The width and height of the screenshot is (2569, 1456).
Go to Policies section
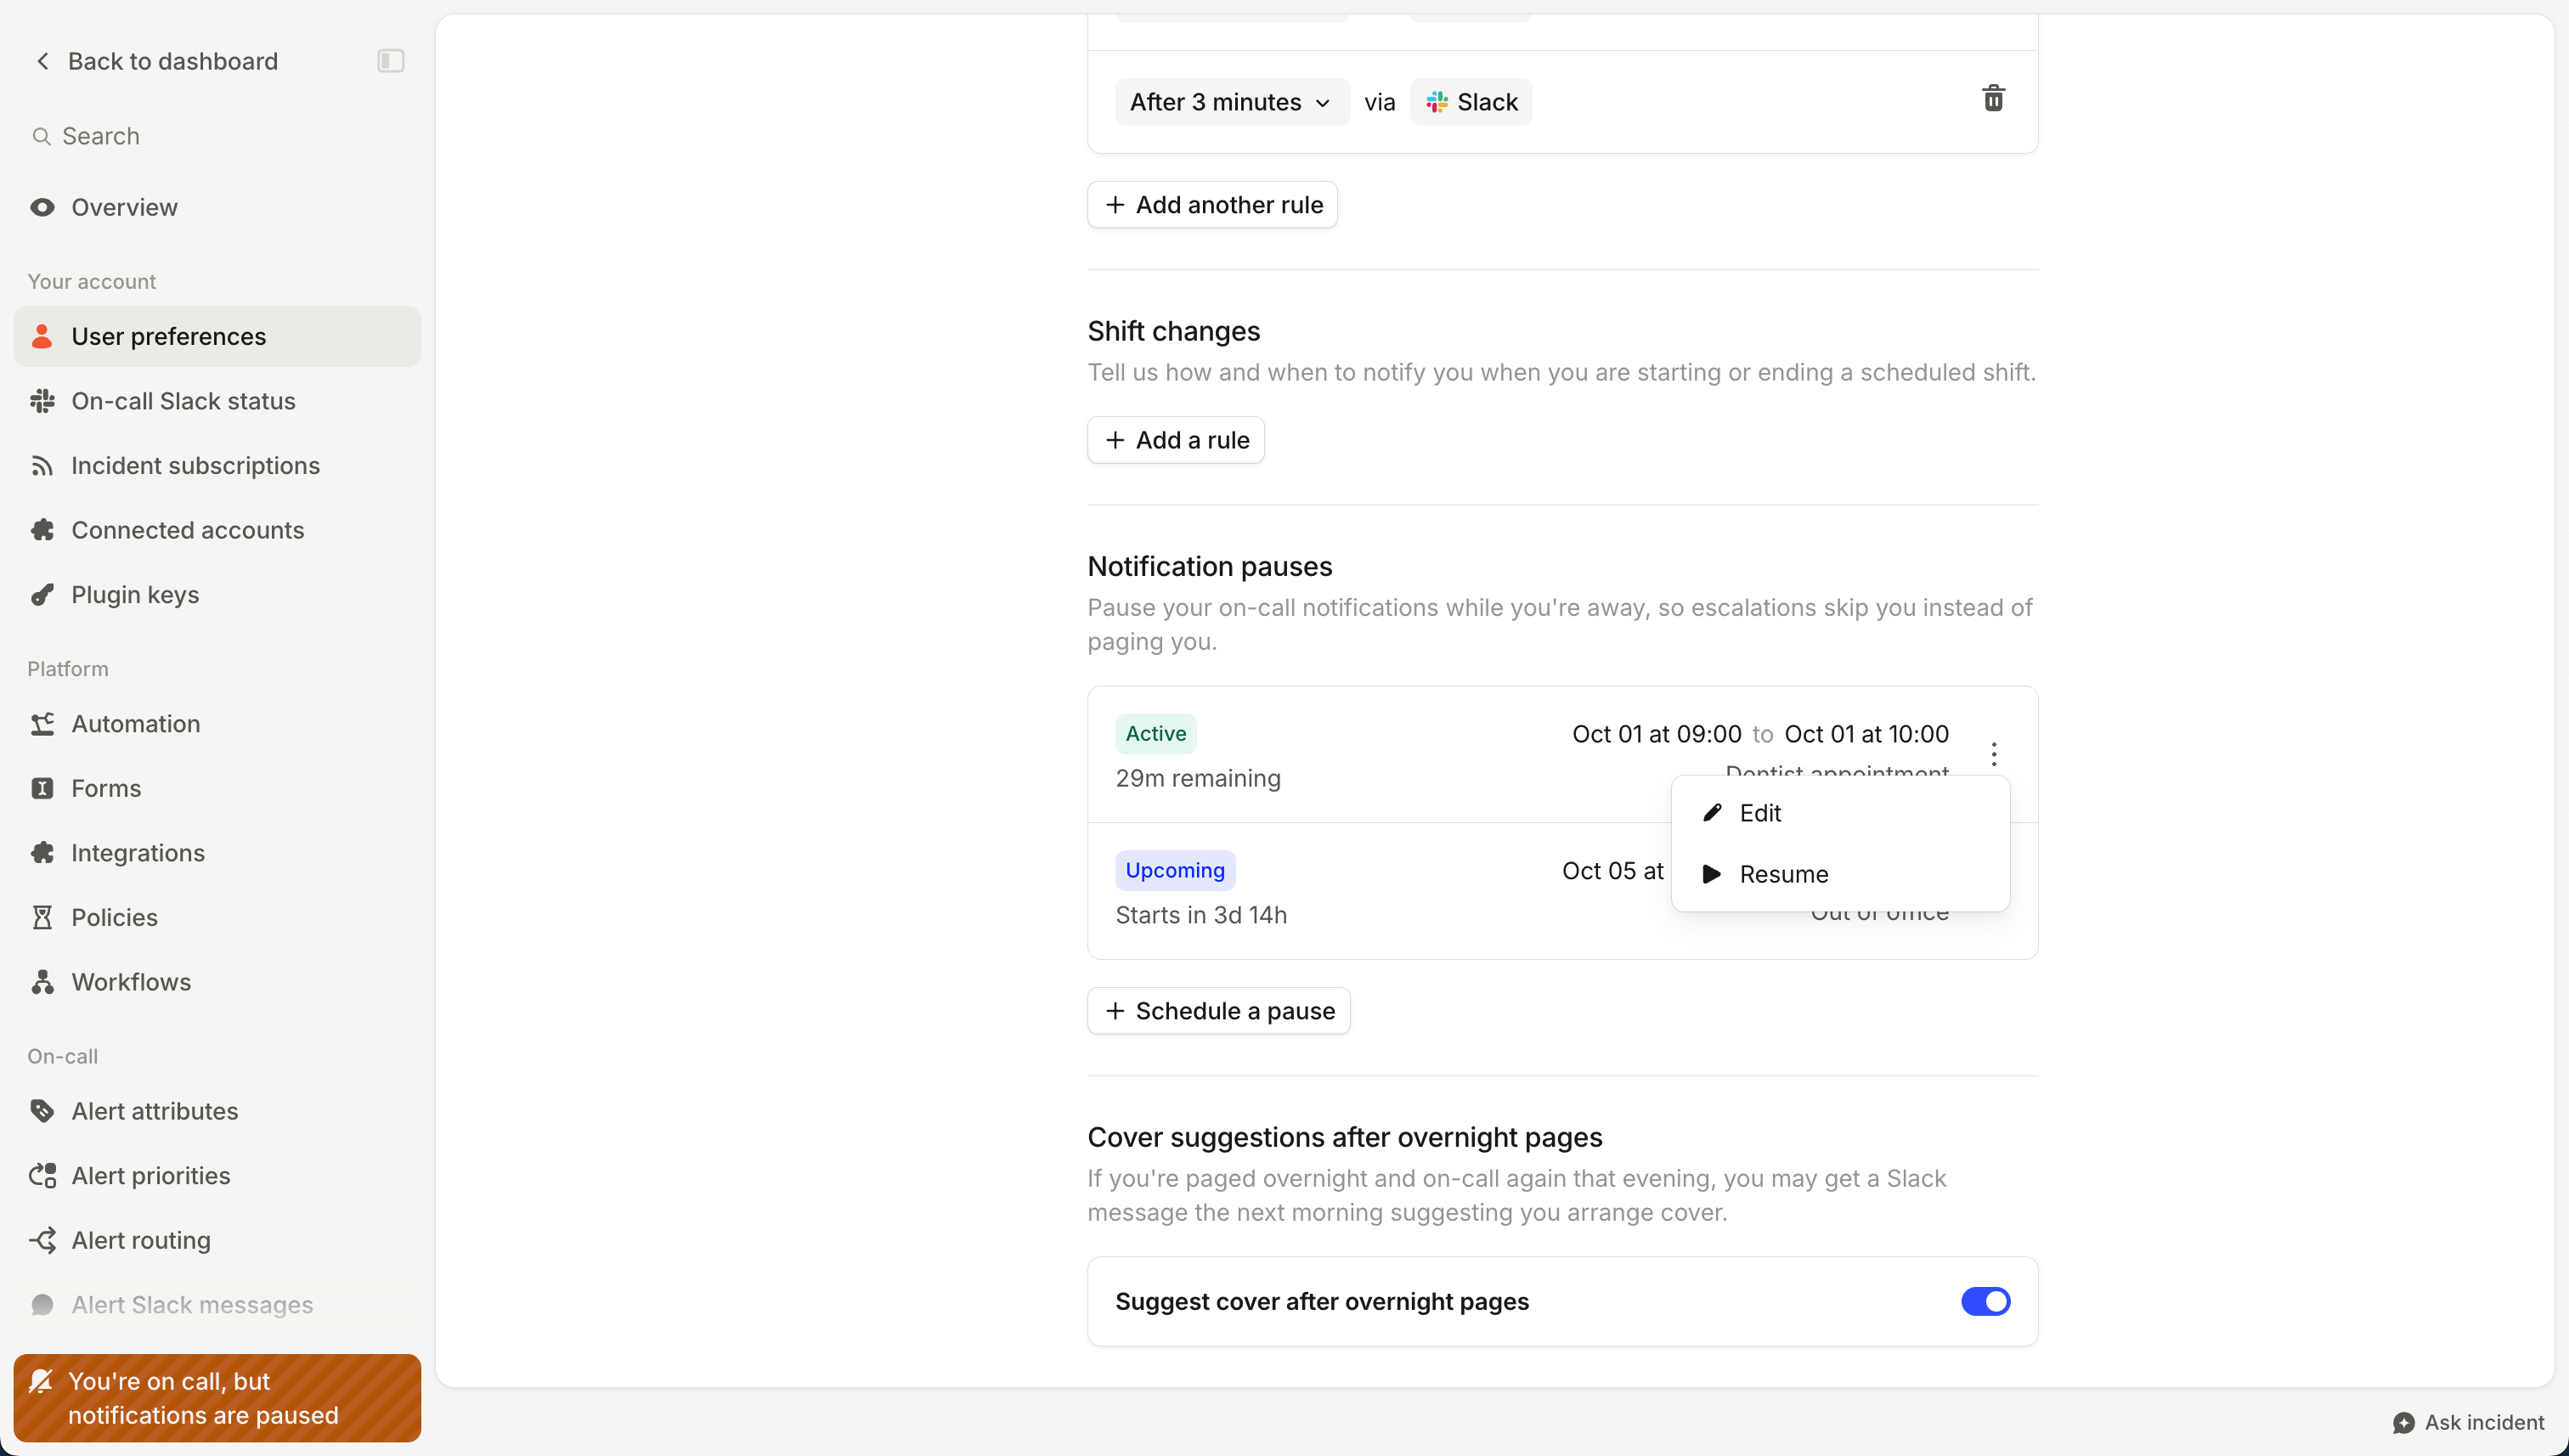point(217,917)
